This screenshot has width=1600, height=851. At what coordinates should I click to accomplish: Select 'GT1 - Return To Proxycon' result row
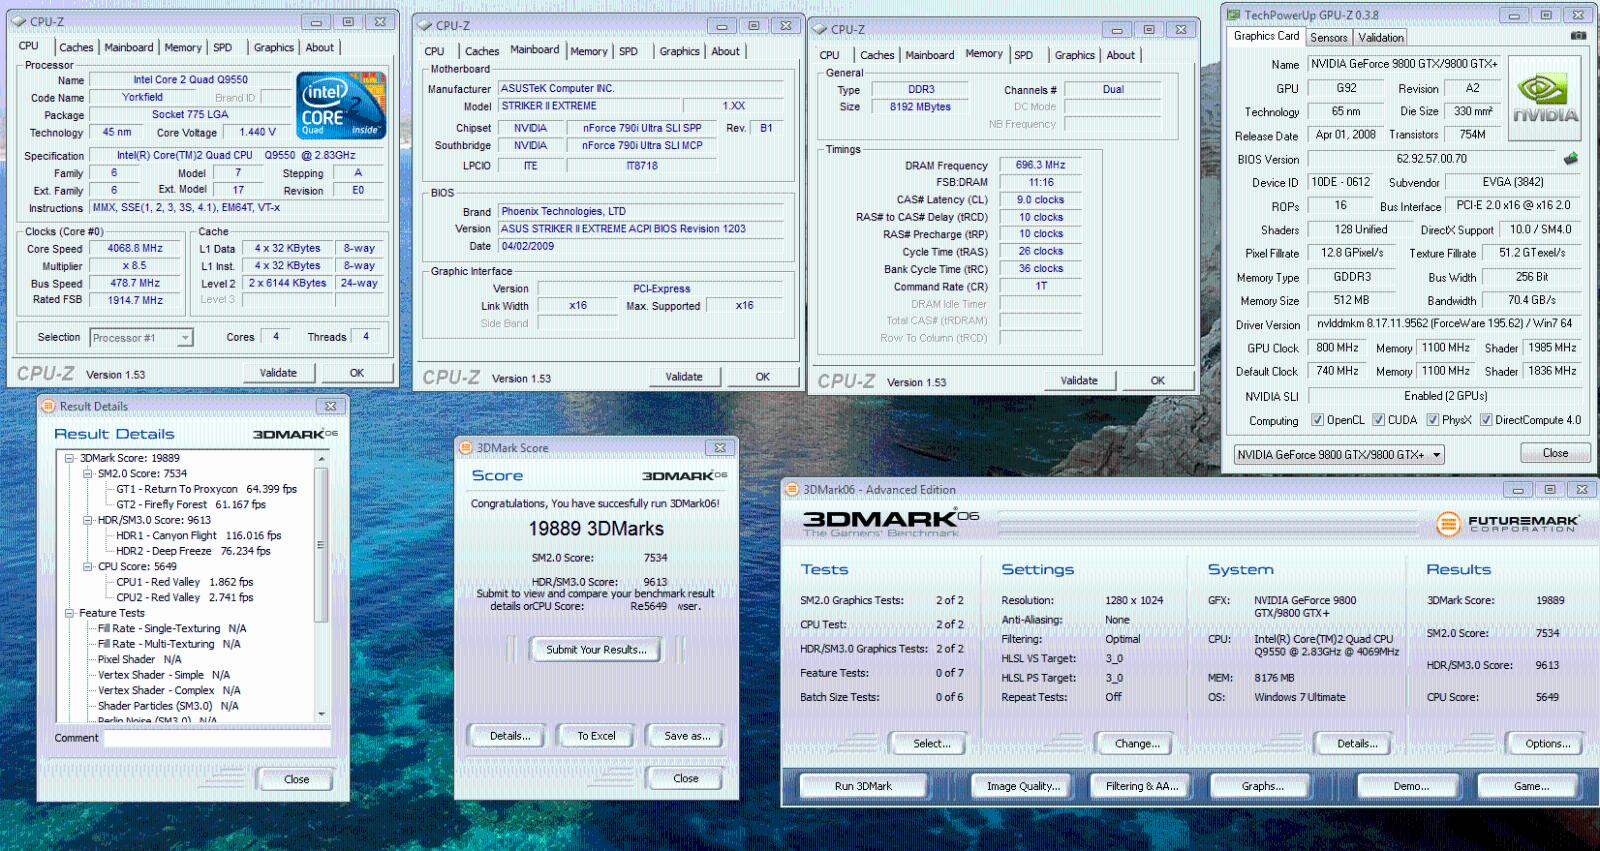(206, 490)
